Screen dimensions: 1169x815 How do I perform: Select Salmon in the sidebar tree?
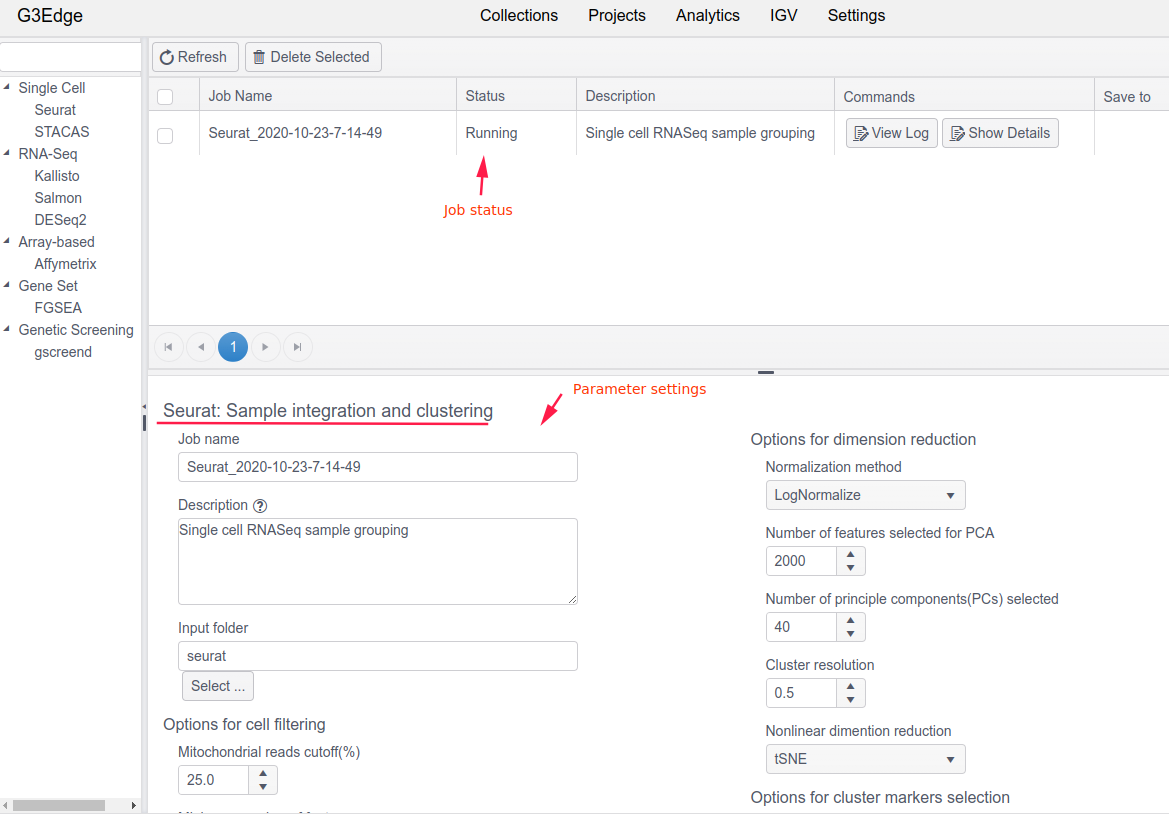tap(58, 198)
